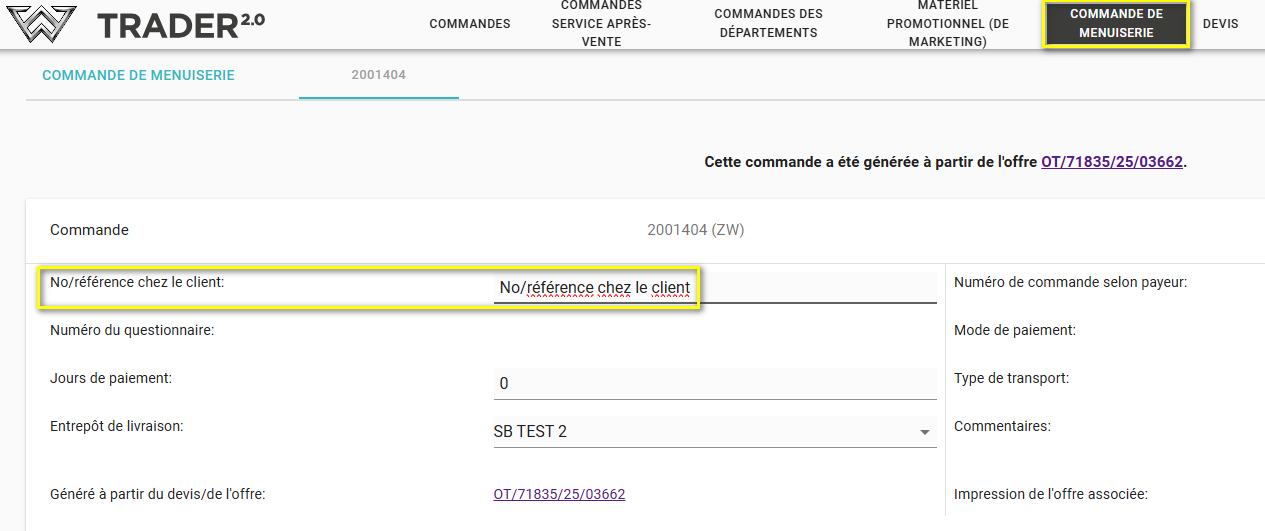The image size is (1265, 531).
Task: Click the Commentaires label
Action: tap(1002, 426)
